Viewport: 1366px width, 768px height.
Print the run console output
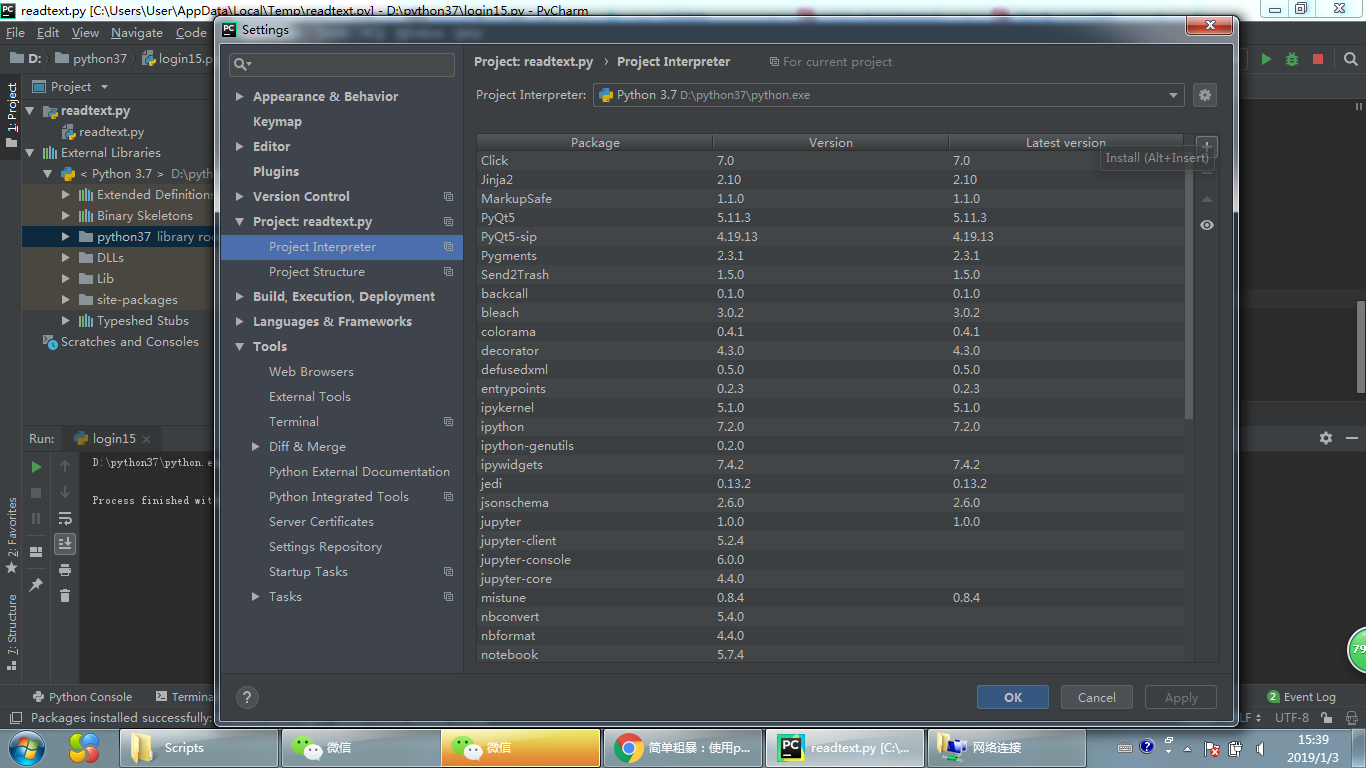tap(64, 570)
